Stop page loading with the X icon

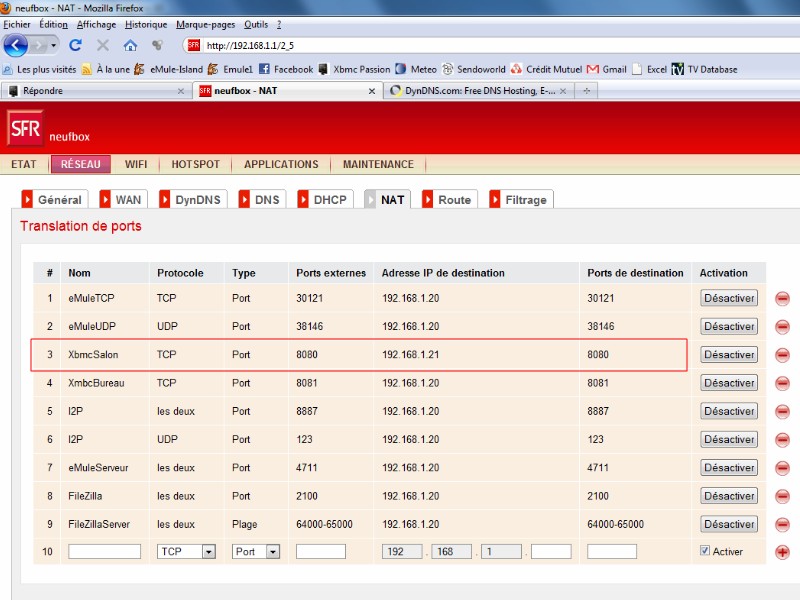[103, 45]
